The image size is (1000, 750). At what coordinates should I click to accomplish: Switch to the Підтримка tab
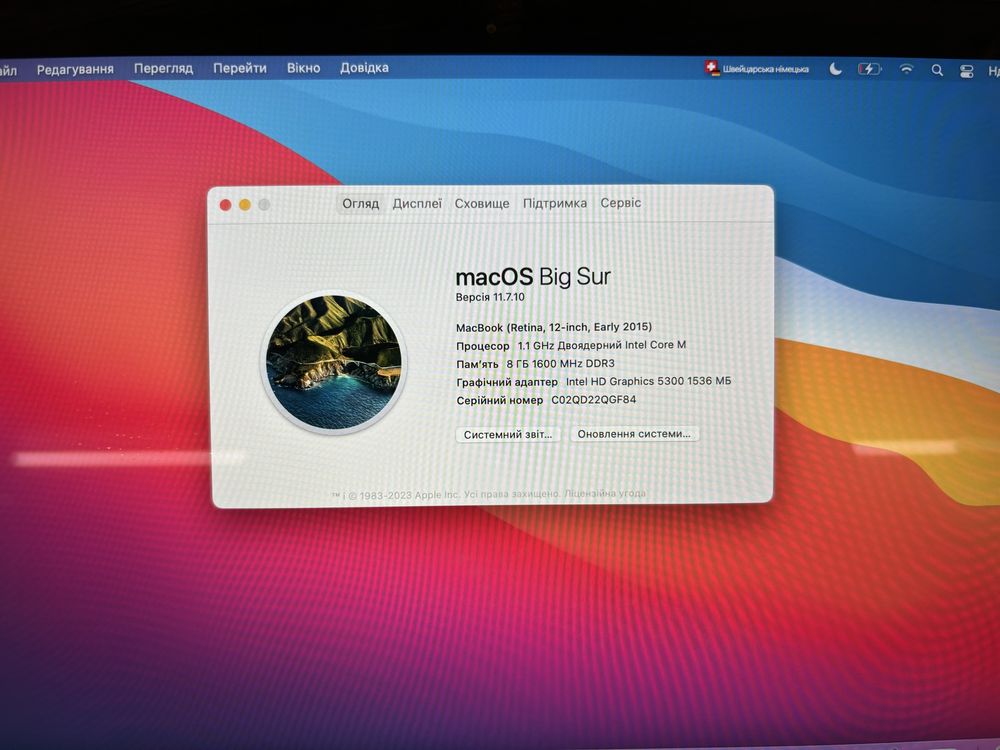click(555, 203)
